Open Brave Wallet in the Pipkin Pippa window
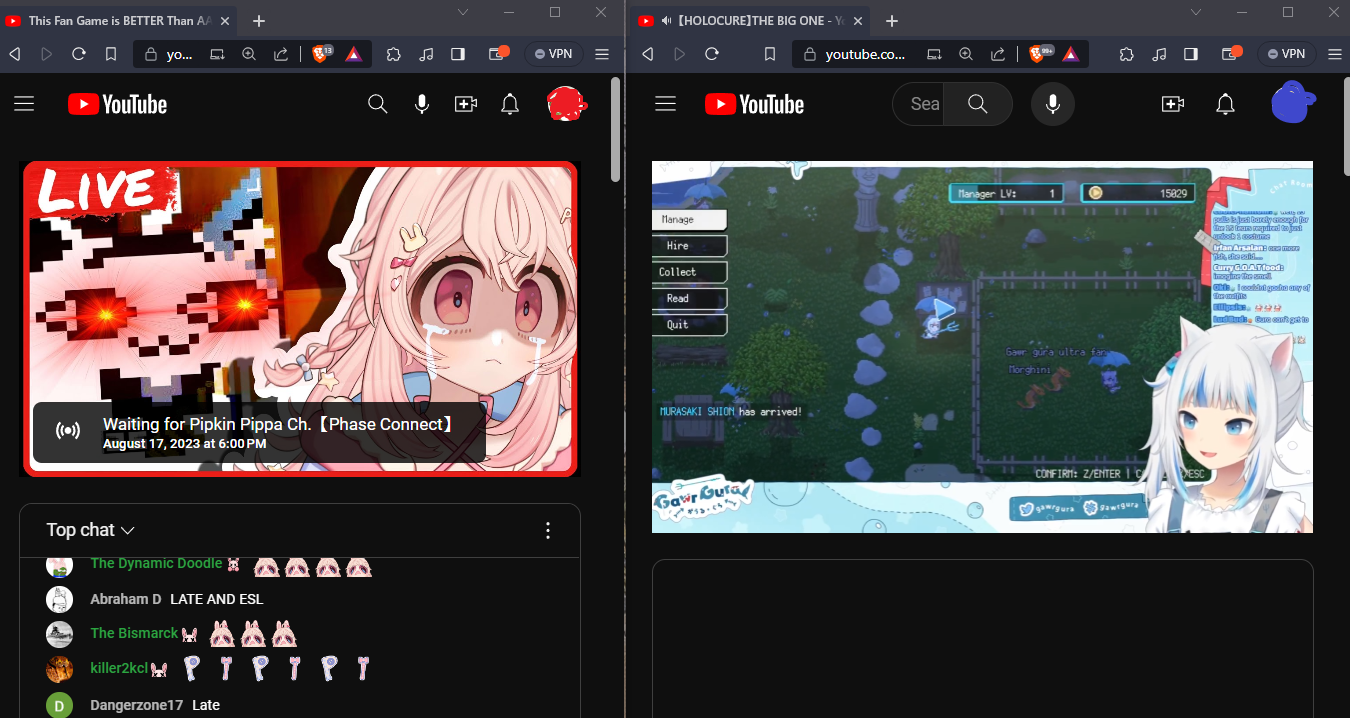 click(x=498, y=54)
